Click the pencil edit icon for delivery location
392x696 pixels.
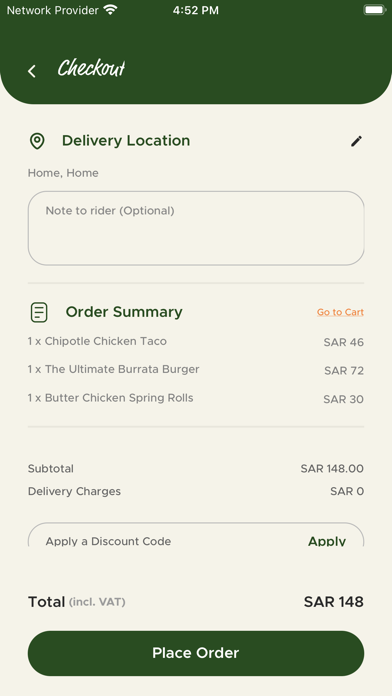[x=356, y=141]
